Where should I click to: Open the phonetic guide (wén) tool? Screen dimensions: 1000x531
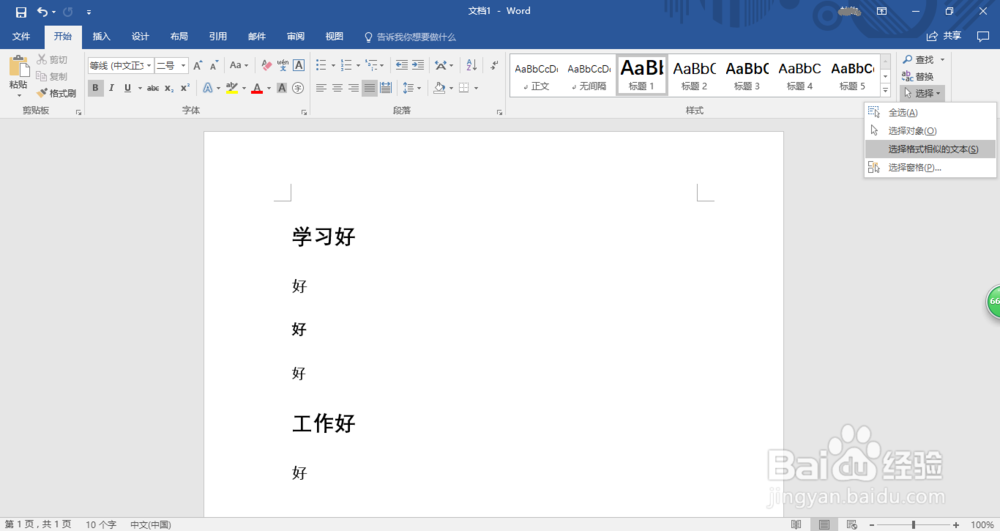(x=283, y=66)
